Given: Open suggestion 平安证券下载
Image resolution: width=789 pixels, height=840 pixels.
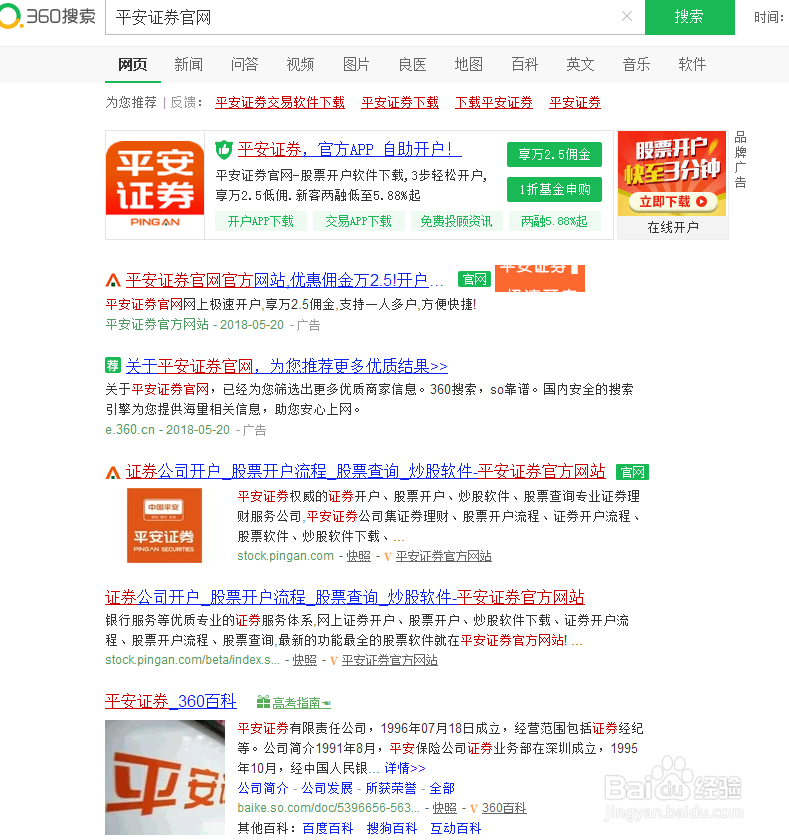Looking at the screenshot, I should click(400, 102).
